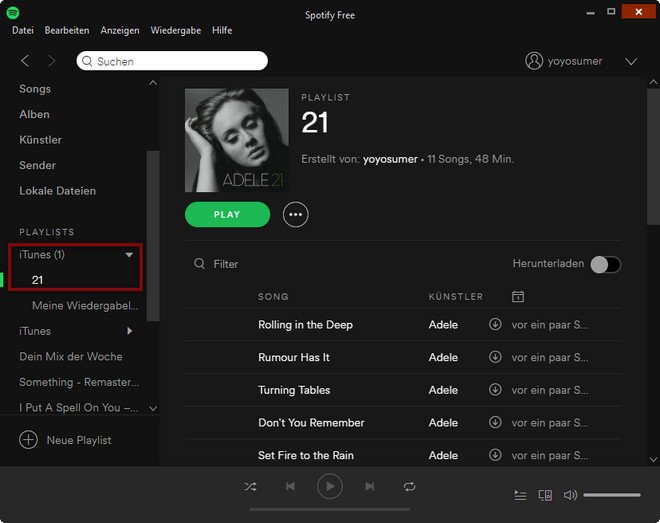
Task: Go back with the left arrow
Action: [25, 61]
